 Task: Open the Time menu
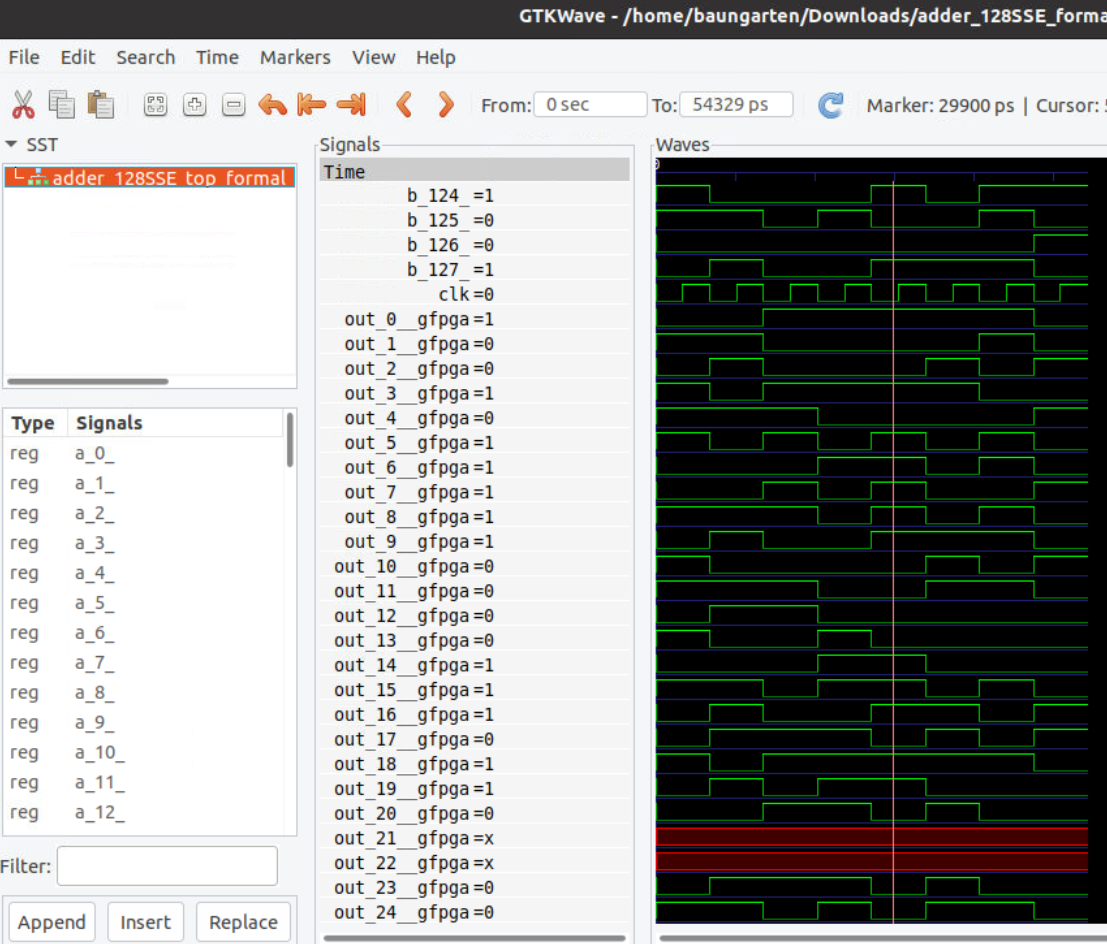coord(217,57)
